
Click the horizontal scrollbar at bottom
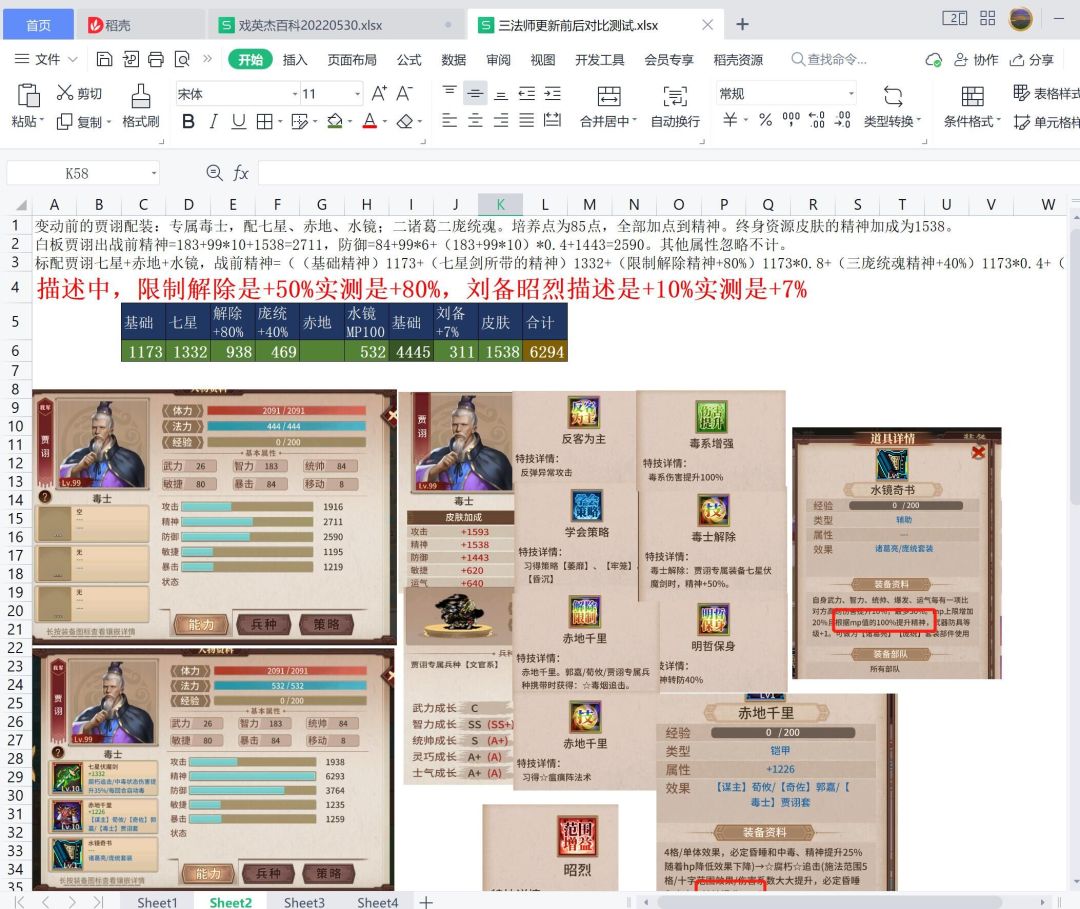coord(830,901)
